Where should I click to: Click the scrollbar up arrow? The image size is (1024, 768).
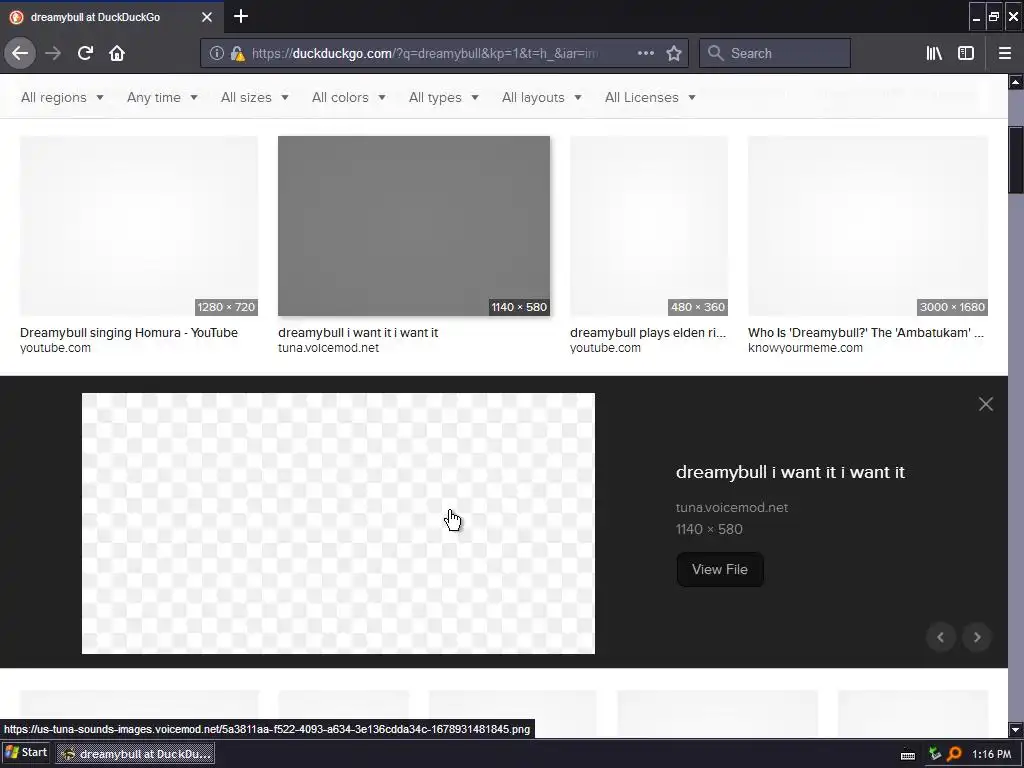coord(1016,82)
